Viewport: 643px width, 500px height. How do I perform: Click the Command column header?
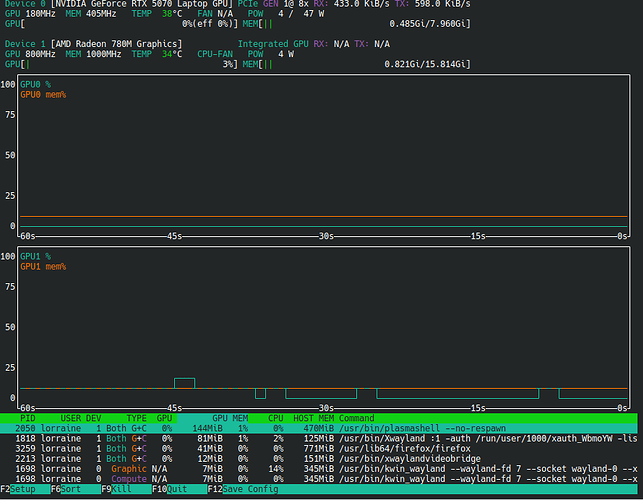(x=356, y=418)
